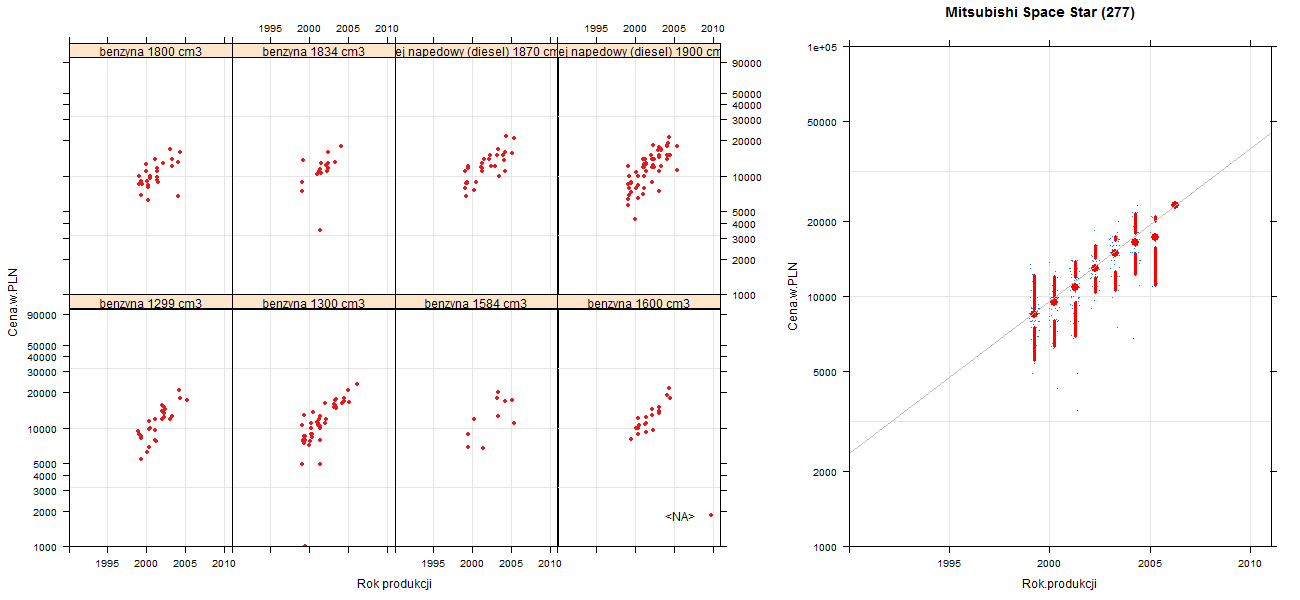Click the '50000' tick on the Mitsubishi chart
The width and height of the screenshot is (1300, 600).
pyautogui.click(x=824, y=122)
